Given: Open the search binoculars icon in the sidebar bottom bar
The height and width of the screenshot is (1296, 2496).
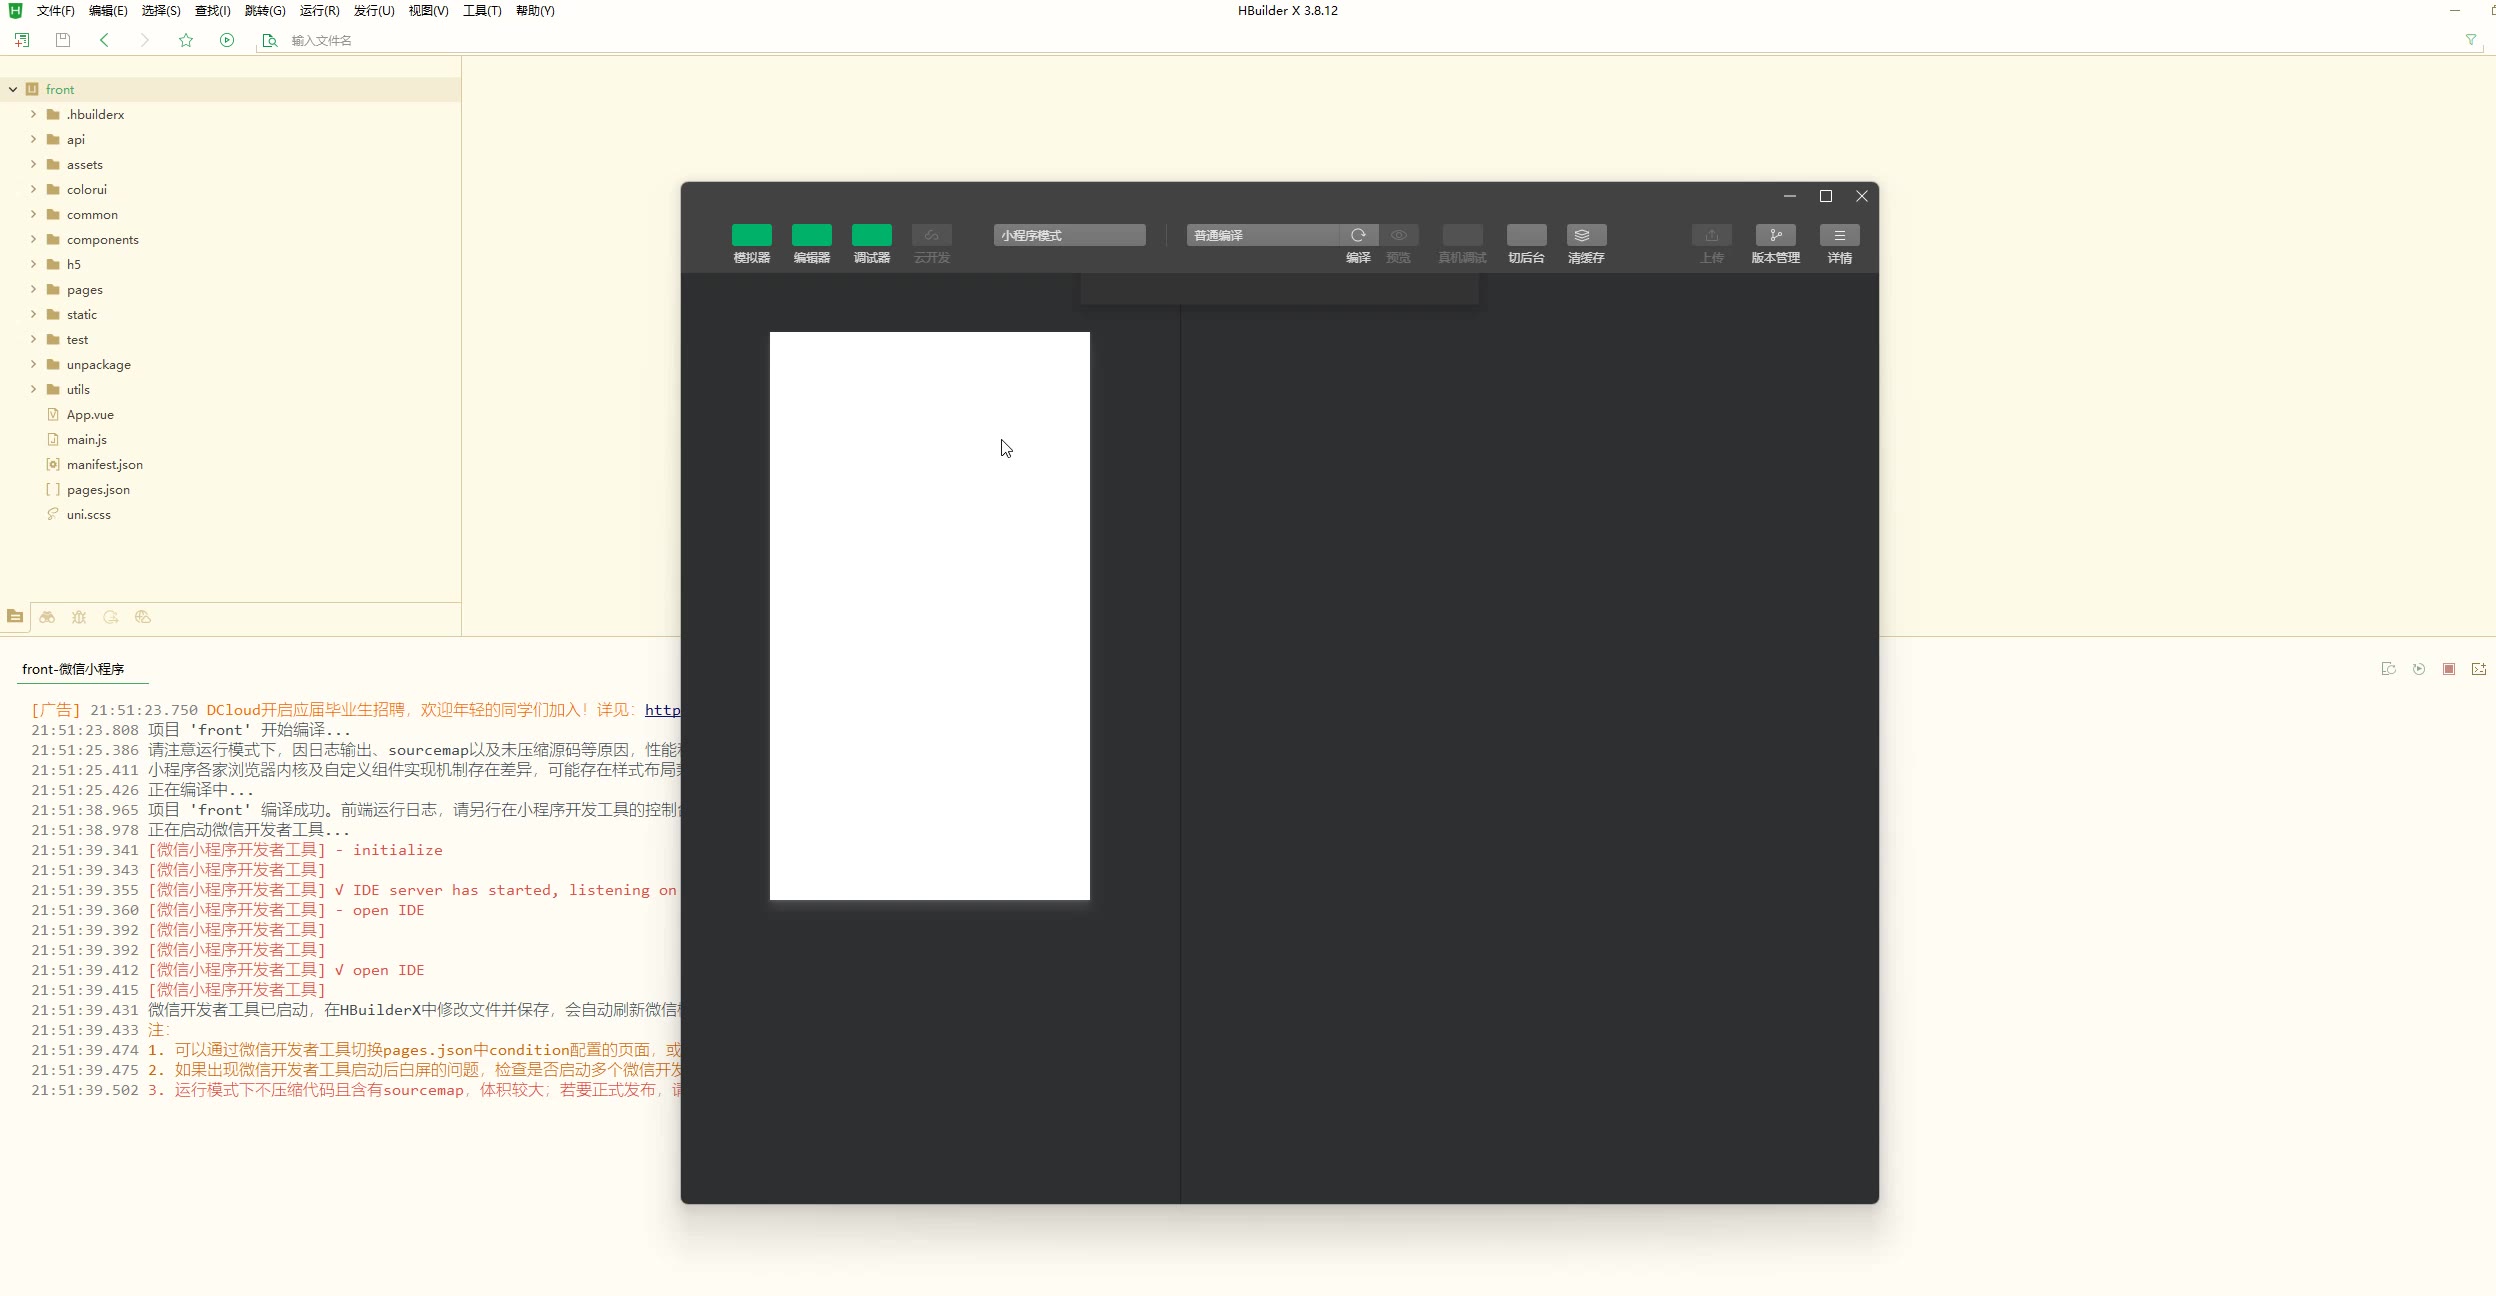Looking at the screenshot, I should 47,617.
